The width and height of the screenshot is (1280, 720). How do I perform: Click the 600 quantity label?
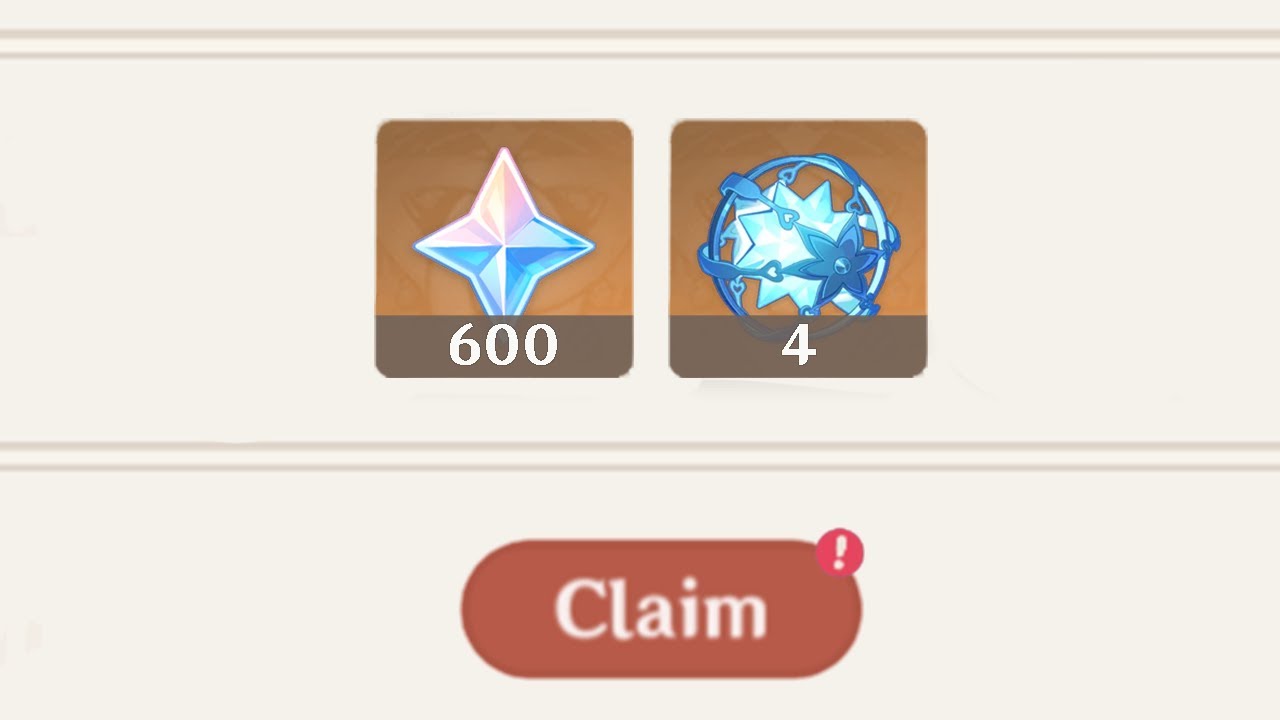[503, 345]
